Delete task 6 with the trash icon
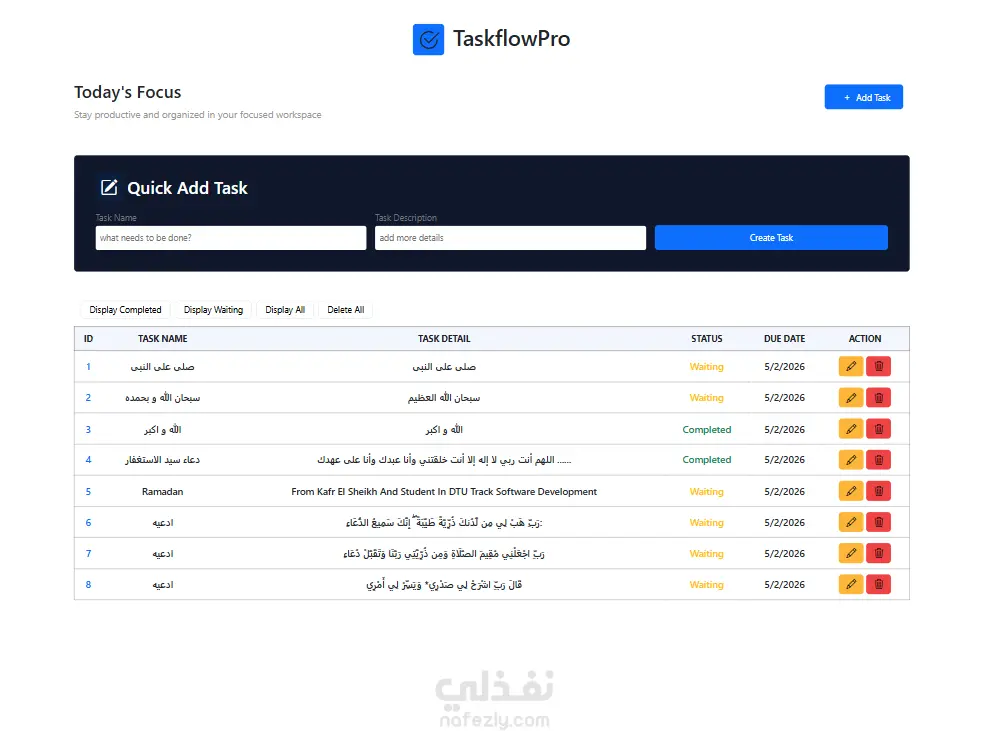The width and height of the screenshot is (989, 731). pos(879,522)
